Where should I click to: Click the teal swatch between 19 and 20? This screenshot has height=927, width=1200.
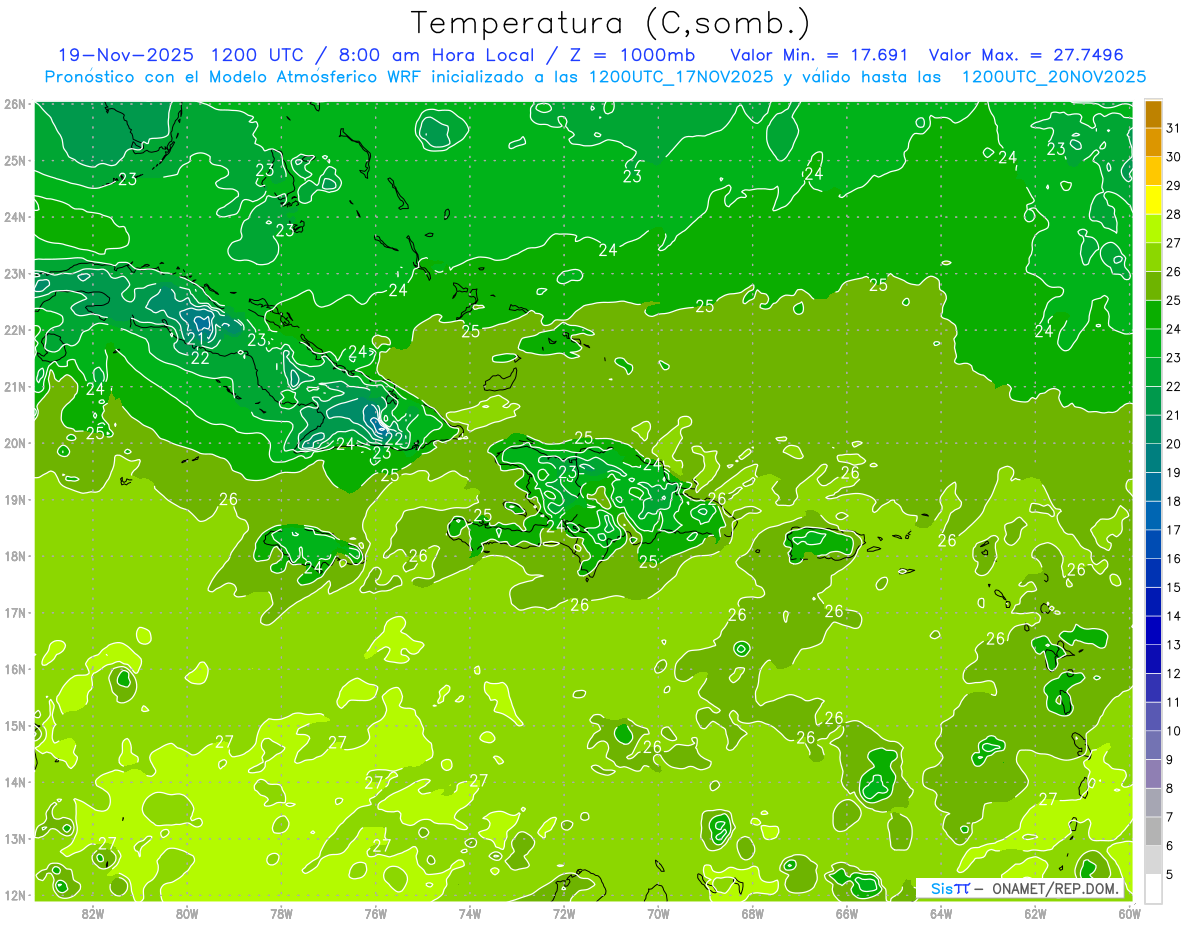tap(1153, 458)
